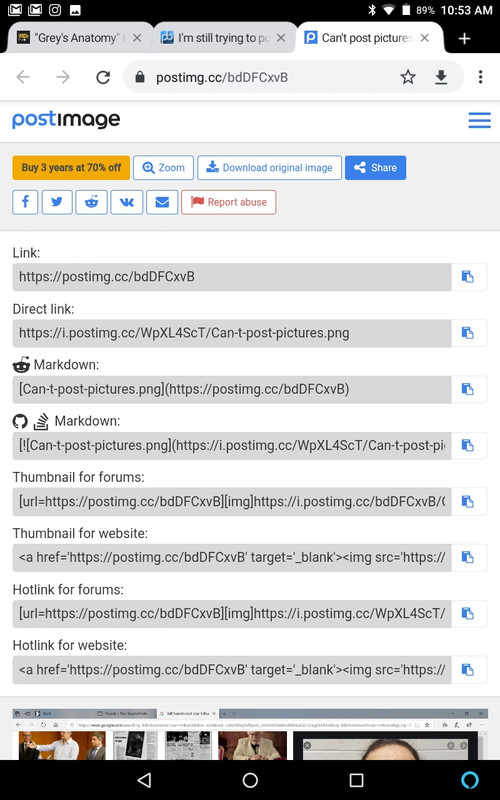Share the image on VK
Image resolution: width=500 pixels, height=800 pixels.
[x=127, y=202]
